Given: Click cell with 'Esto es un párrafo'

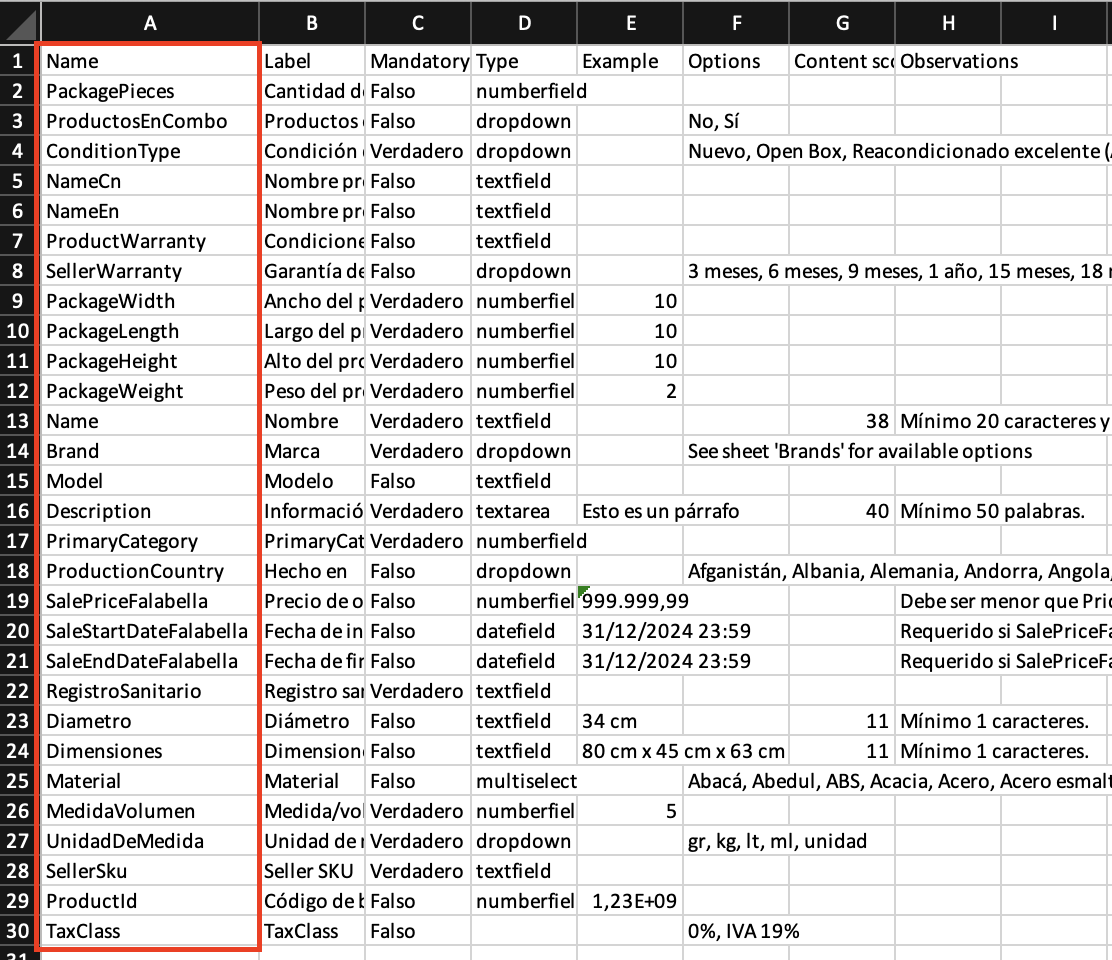Looking at the screenshot, I should (630, 511).
